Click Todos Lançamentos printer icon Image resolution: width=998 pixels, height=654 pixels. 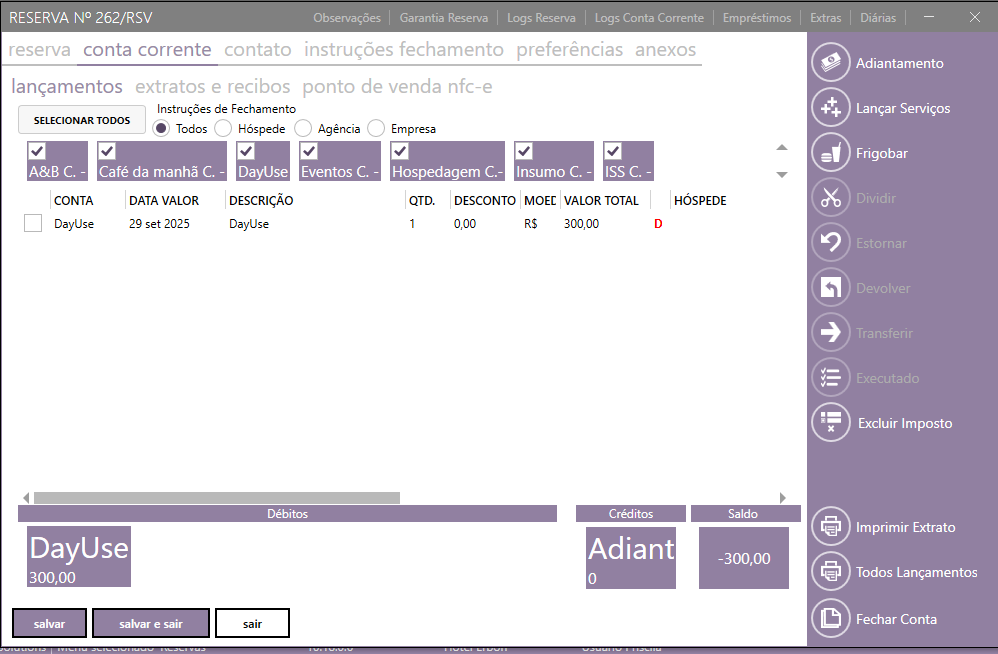click(830, 572)
